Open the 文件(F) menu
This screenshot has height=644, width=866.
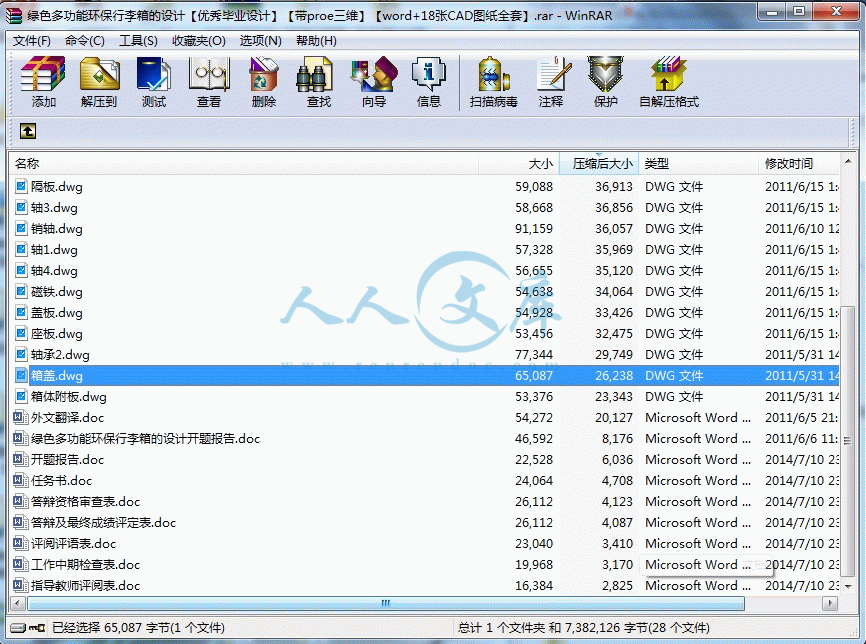[31, 40]
